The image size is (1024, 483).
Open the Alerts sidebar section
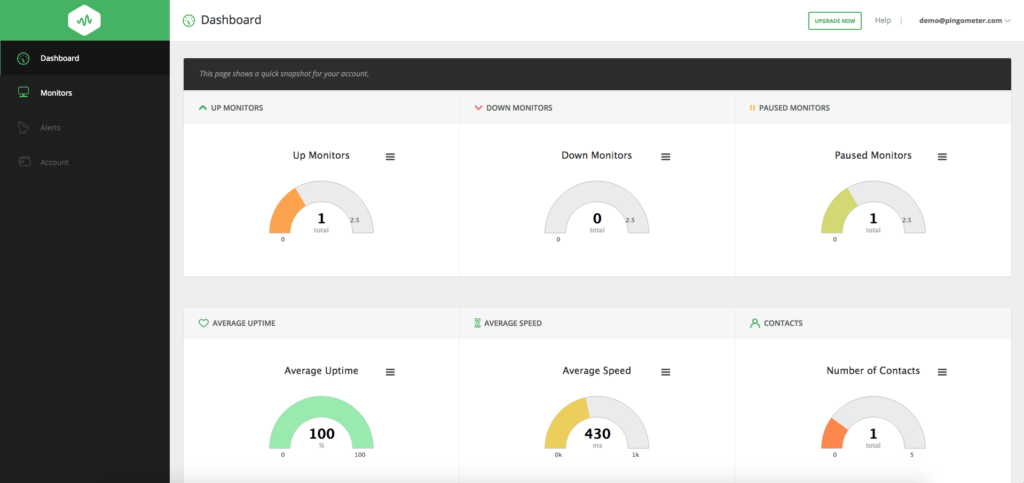[50, 128]
